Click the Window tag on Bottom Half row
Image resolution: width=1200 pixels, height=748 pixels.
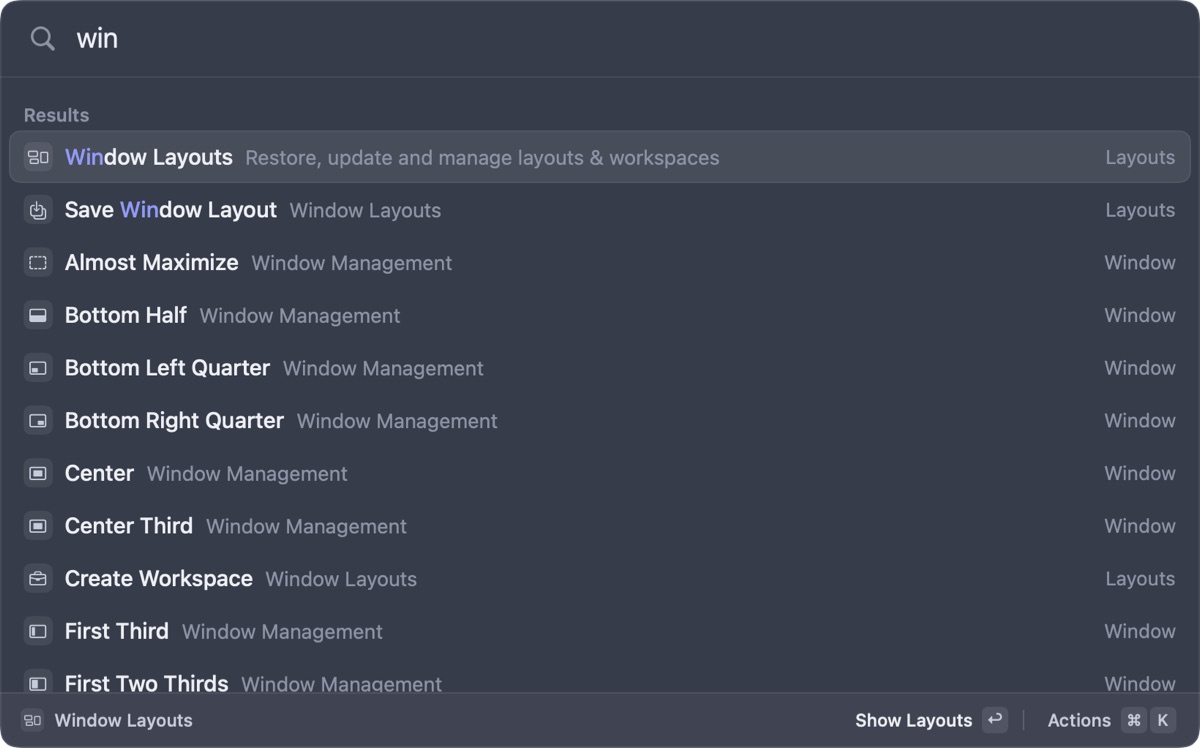coord(1140,315)
